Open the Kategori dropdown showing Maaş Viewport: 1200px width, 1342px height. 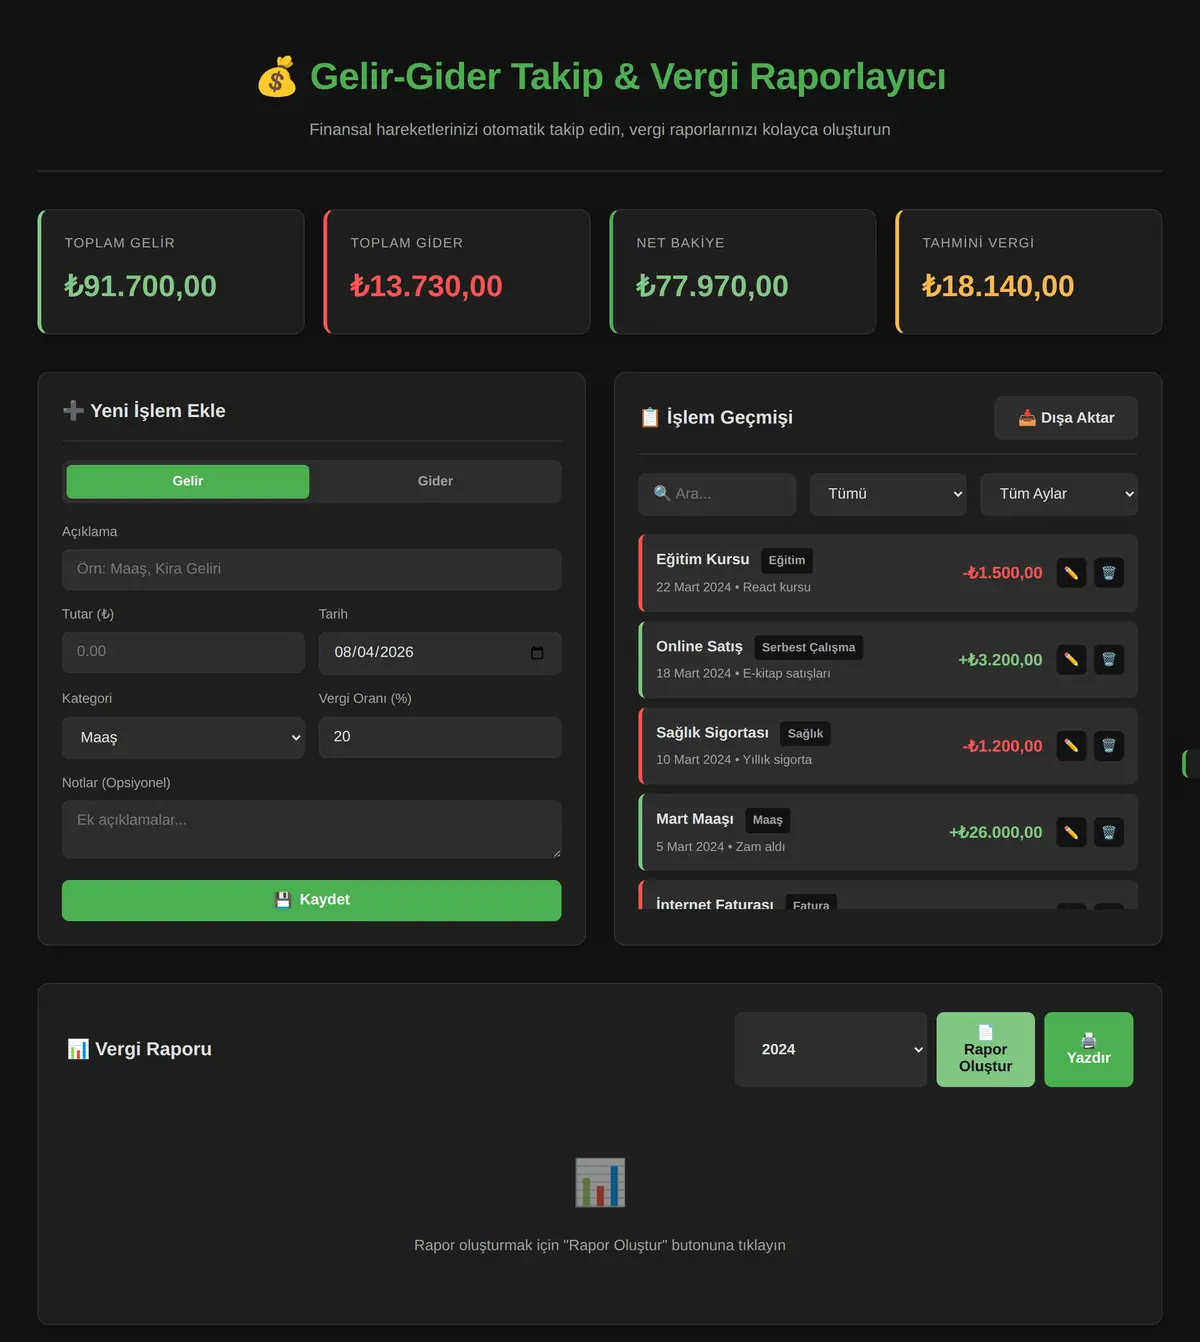(x=183, y=738)
